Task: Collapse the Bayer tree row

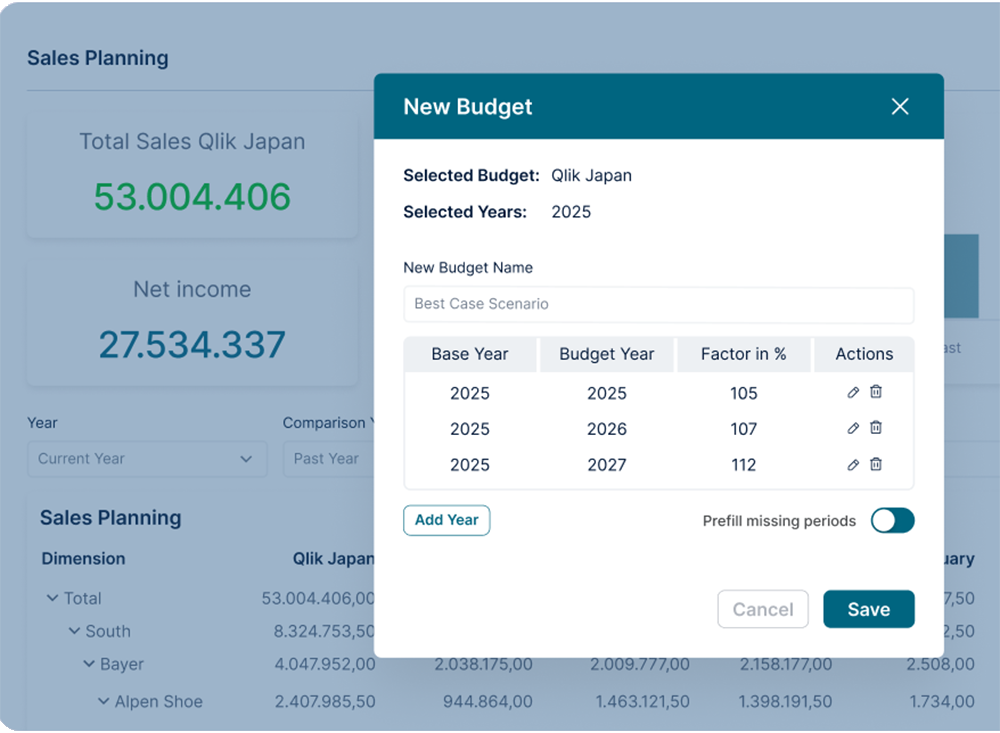Action: [89, 664]
